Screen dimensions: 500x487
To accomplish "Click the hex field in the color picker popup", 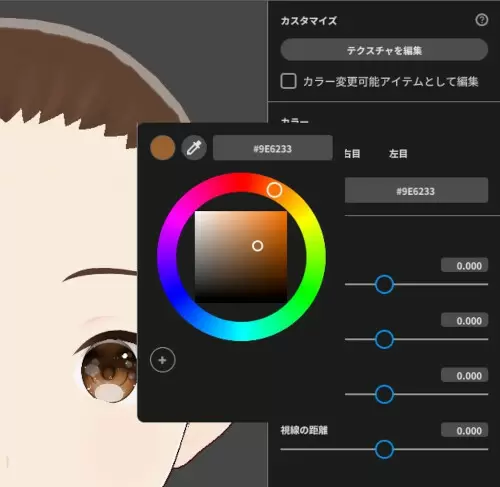I will (273, 148).
